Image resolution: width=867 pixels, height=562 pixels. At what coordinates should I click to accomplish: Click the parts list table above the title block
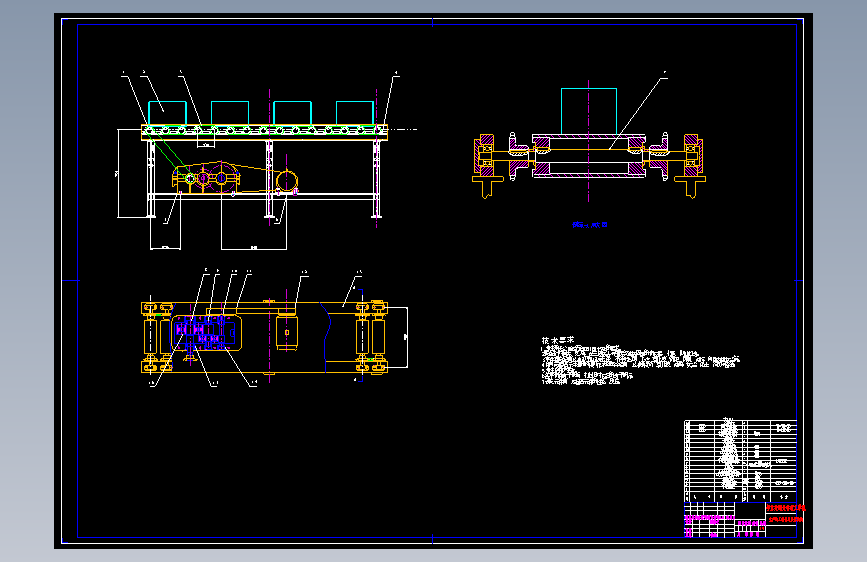point(740,461)
